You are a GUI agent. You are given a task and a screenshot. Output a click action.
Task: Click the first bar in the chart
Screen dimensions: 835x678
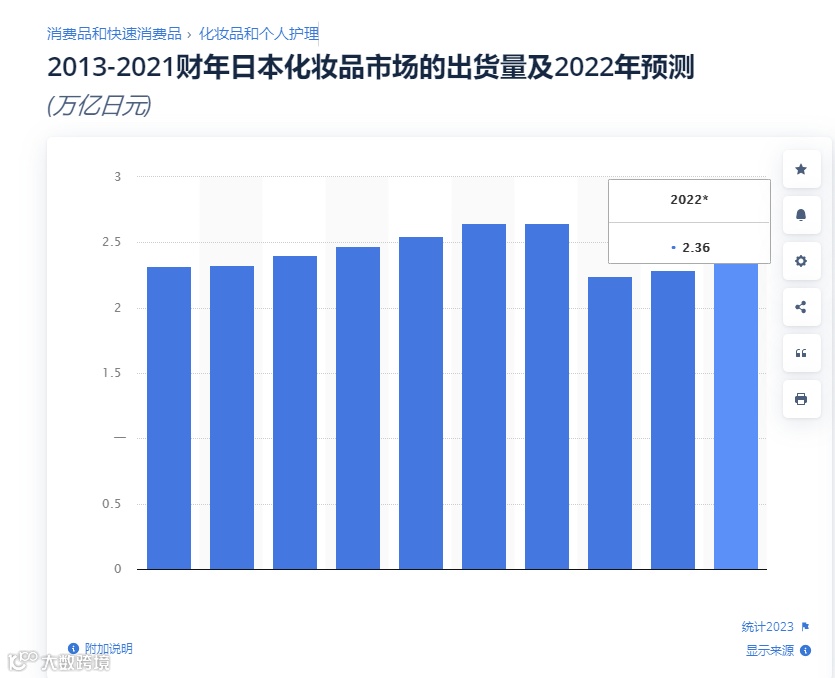coord(169,418)
